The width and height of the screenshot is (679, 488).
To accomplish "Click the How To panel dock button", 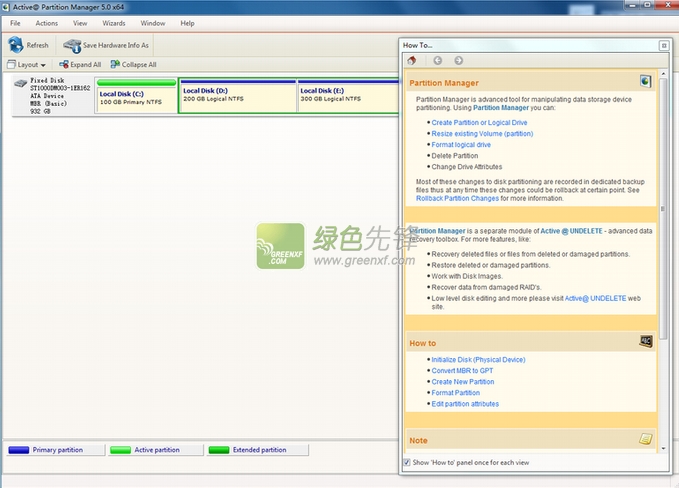I will [x=664, y=45].
